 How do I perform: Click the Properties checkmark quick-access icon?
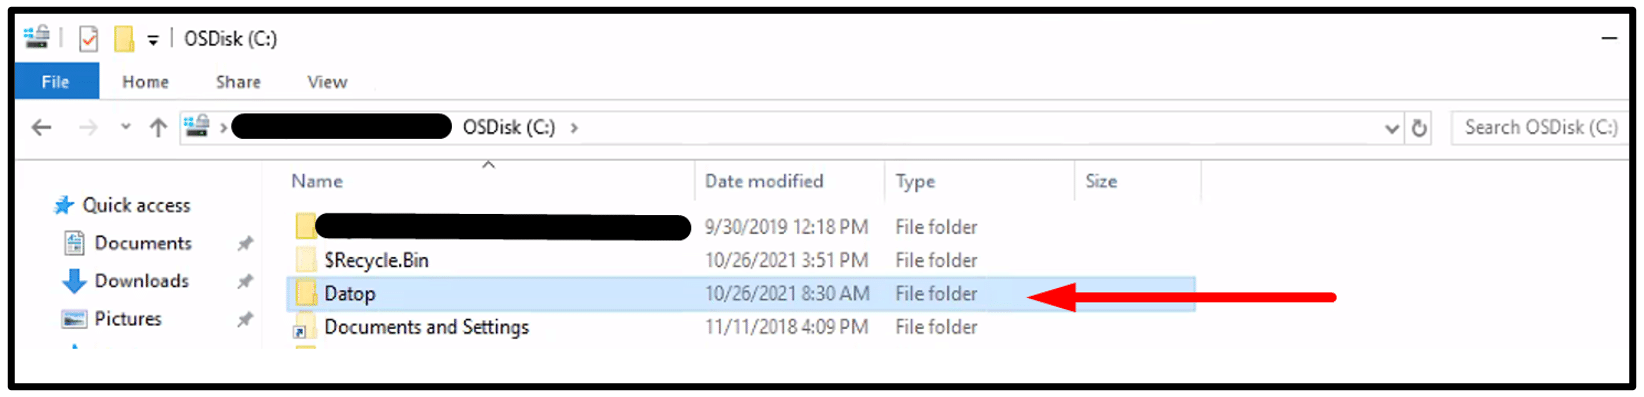pos(89,39)
